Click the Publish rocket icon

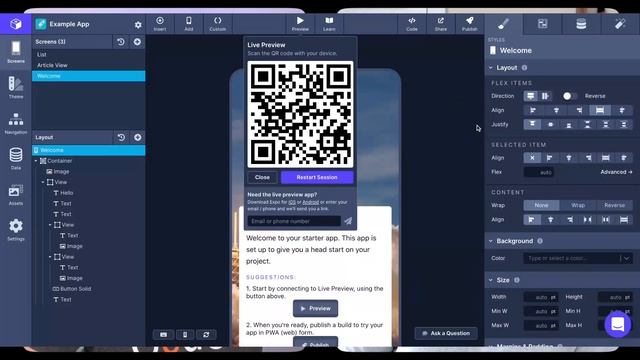469,24
